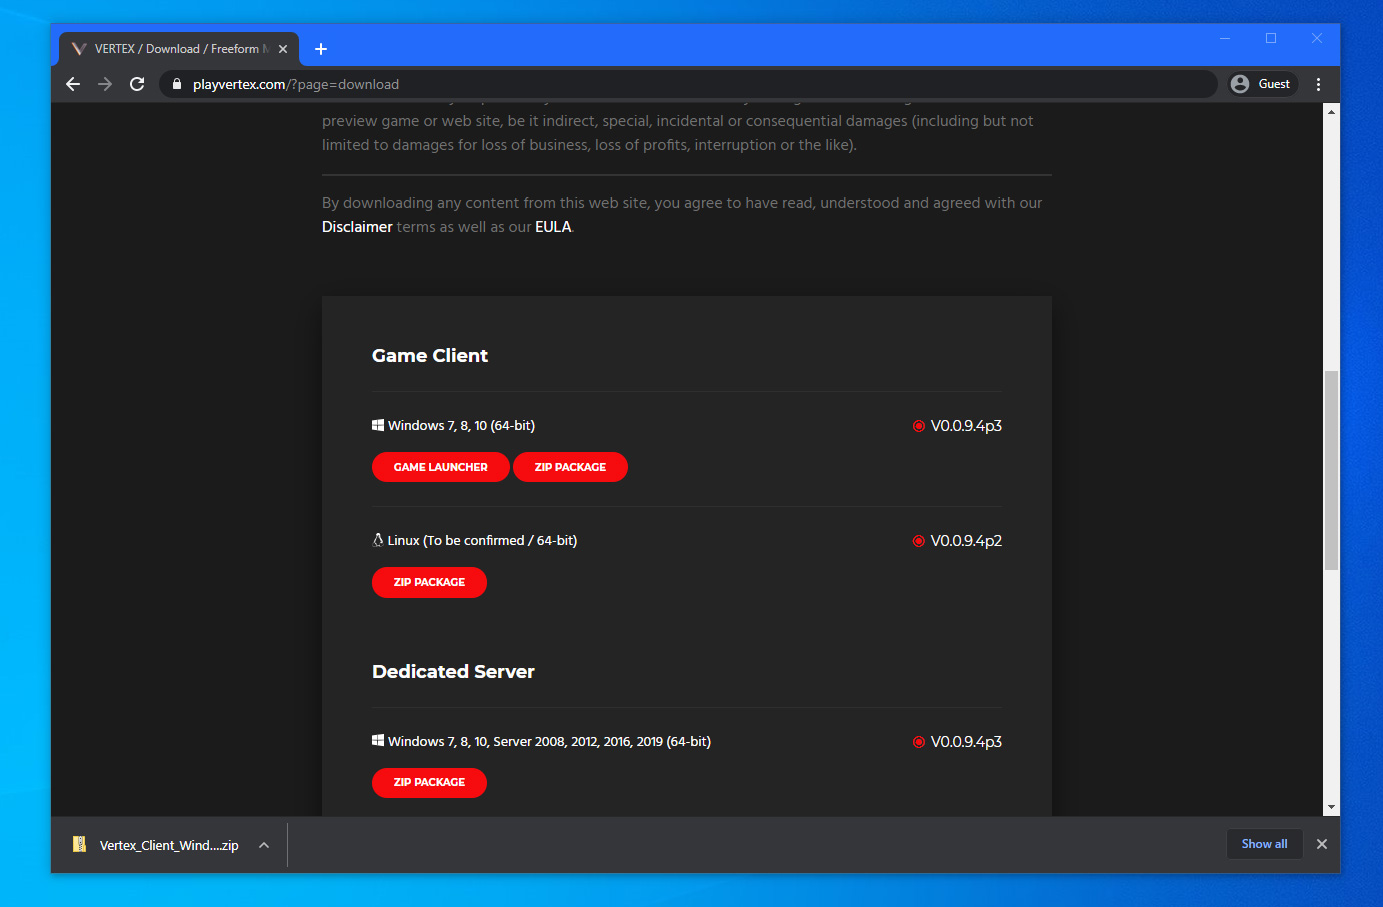This screenshot has width=1383, height=907.
Task: Download Linux client ZIP PACKAGE
Action: [429, 582]
